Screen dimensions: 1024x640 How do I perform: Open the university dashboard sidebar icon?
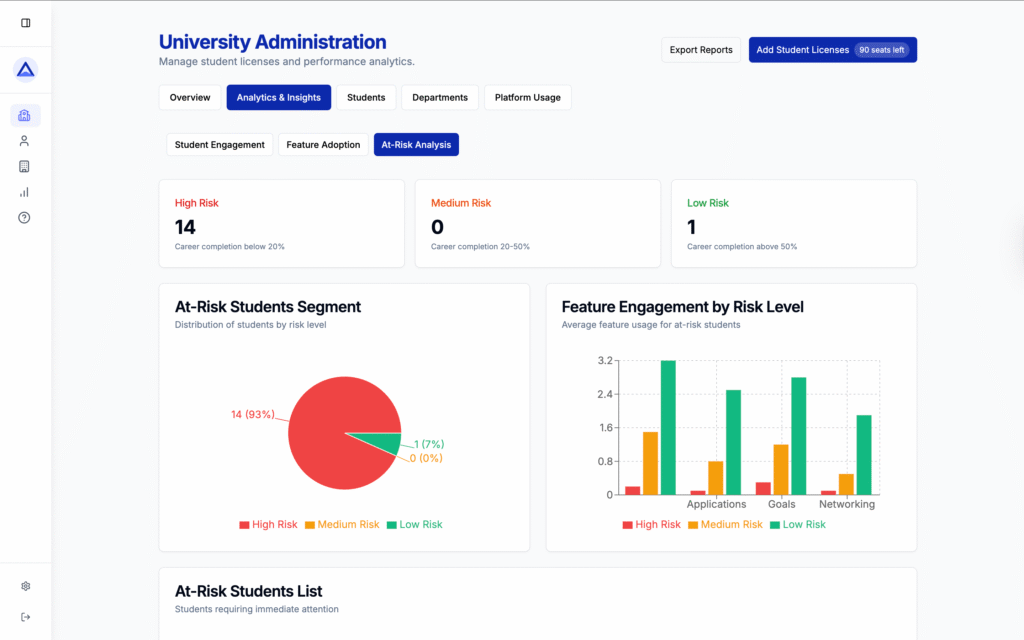25,116
